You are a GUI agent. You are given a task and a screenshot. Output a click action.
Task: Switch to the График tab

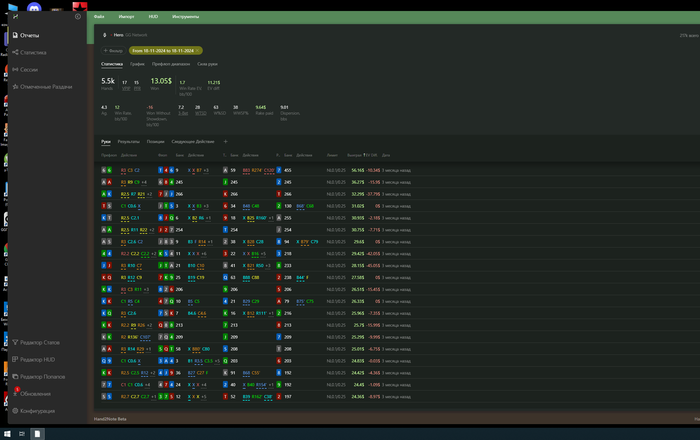pyautogui.click(x=136, y=63)
